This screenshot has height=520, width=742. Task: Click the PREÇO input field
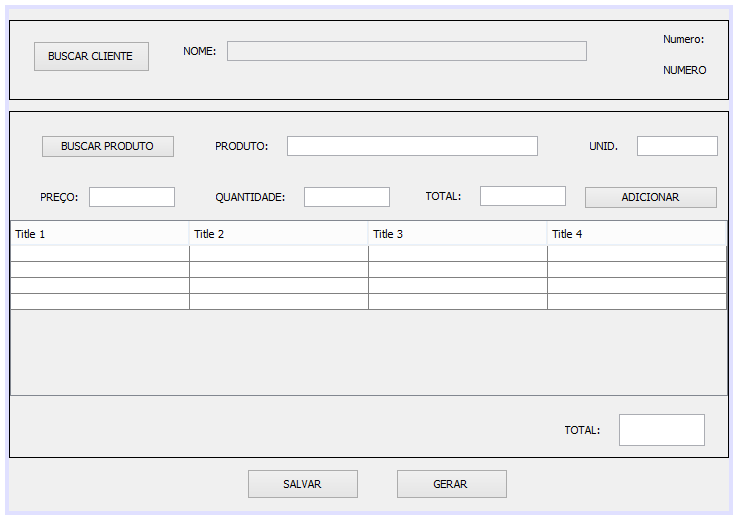[x=132, y=197]
